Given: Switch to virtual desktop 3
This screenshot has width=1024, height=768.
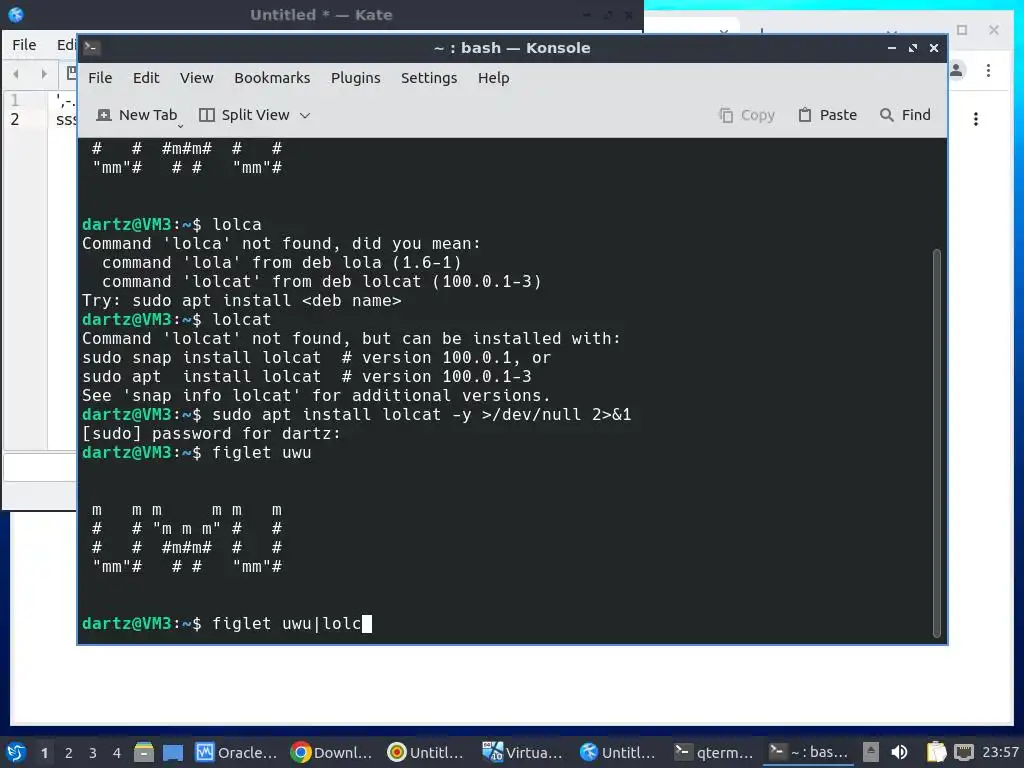Looking at the screenshot, I should (93, 753).
